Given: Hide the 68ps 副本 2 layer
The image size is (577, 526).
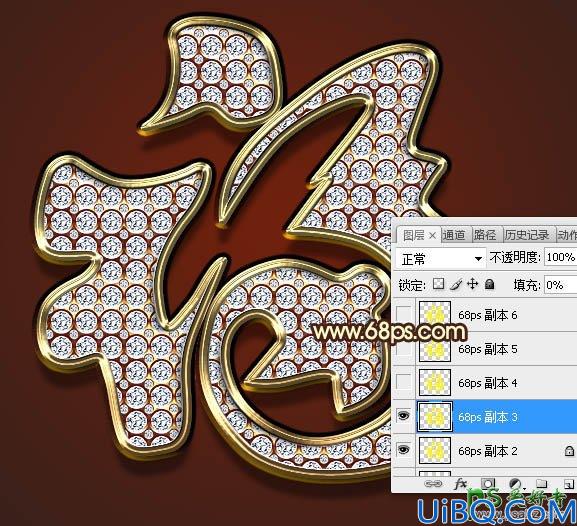Looking at the screenshot, I should tap(404, 450).
